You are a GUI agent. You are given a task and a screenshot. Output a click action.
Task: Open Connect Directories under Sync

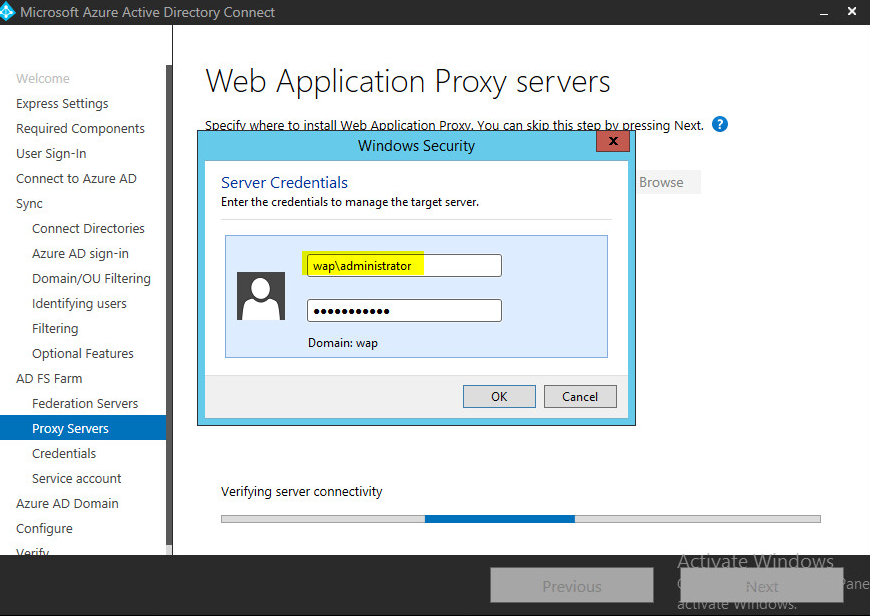tap(88, 229)
